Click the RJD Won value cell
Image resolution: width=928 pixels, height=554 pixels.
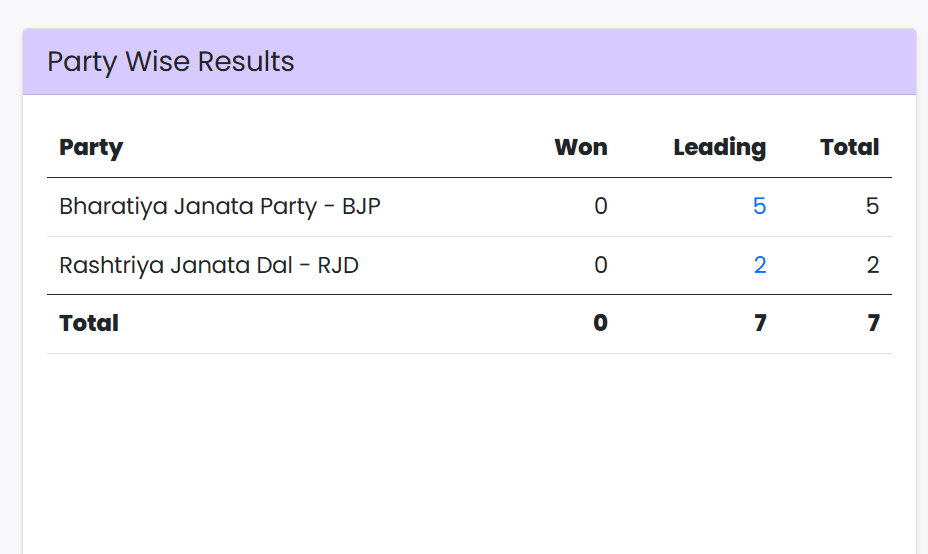[x=600, y=265]
